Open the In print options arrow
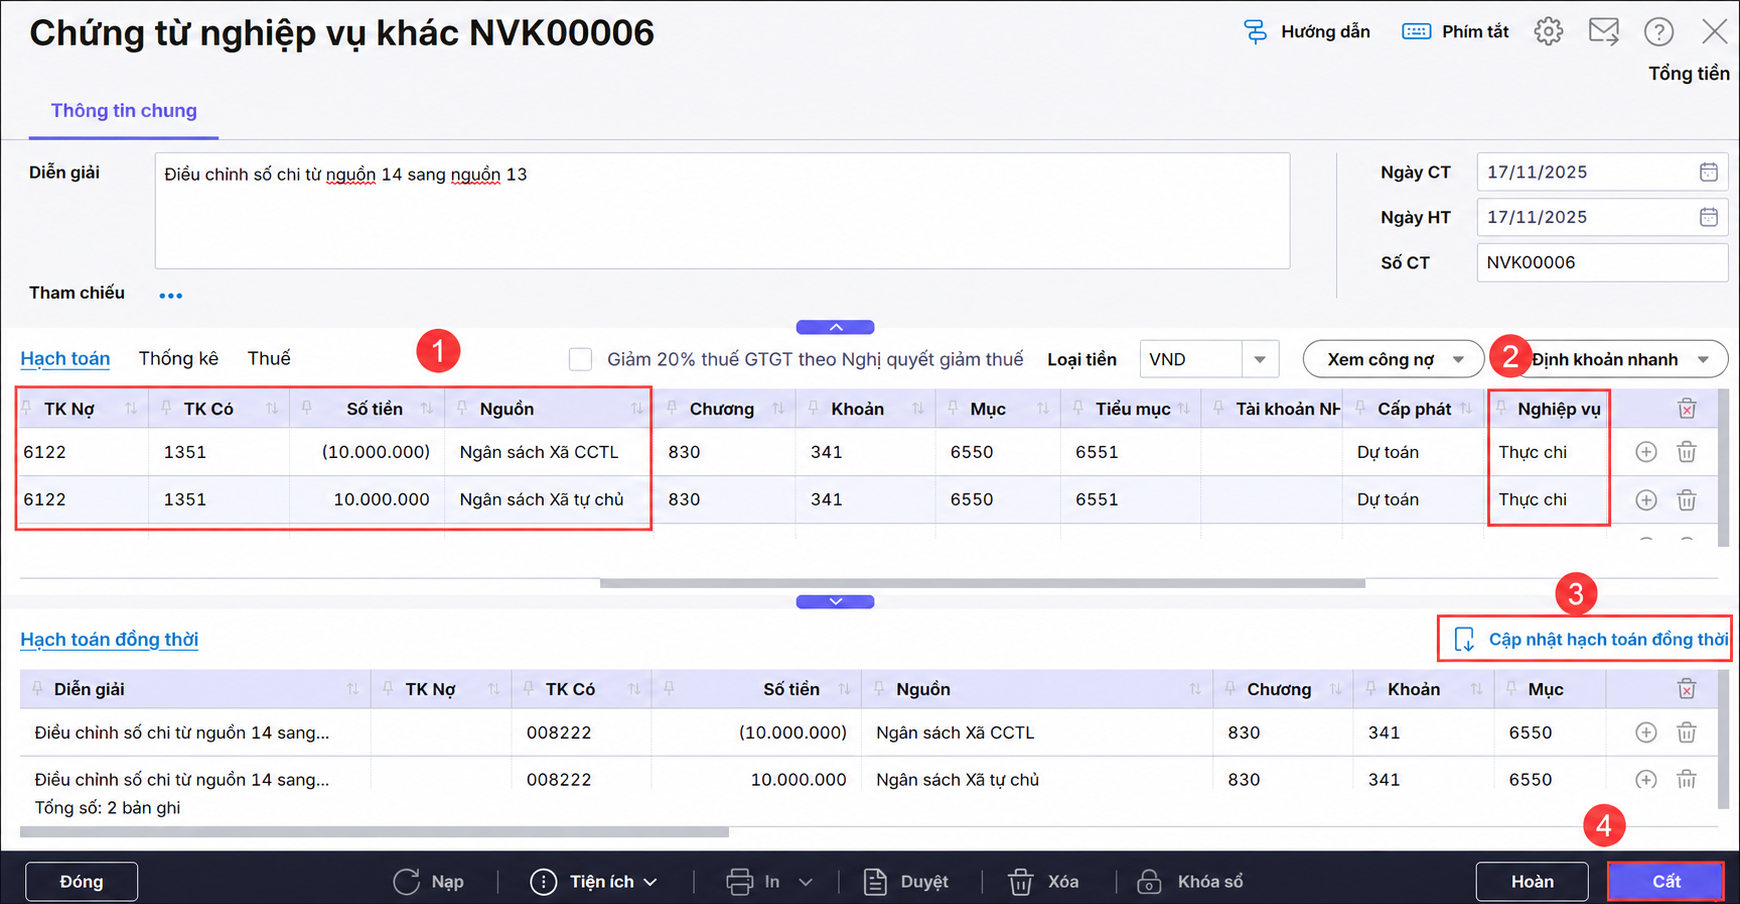 806,882
